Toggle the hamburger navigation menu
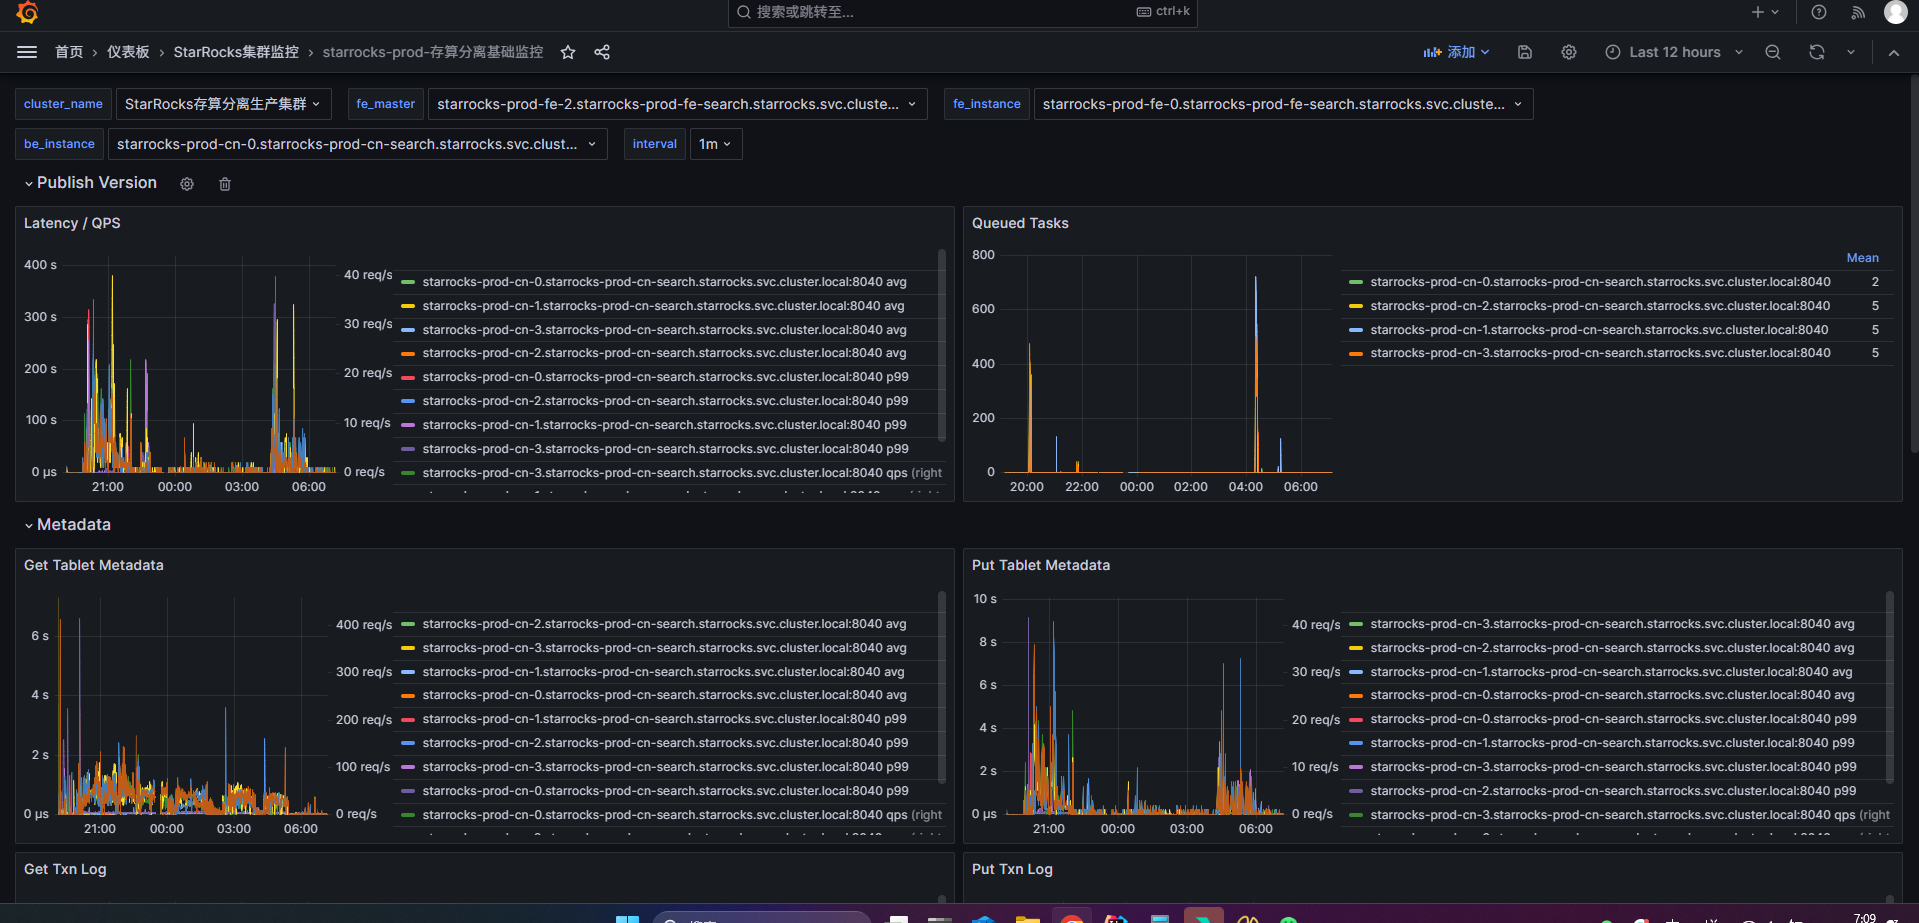The width and height of the screenshot is (1919, 923). coord(27,52)
